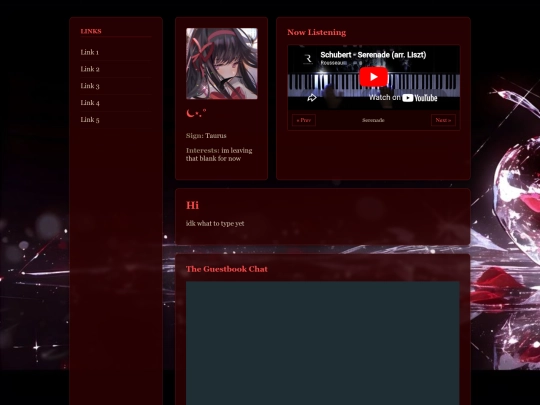Image resolution: width=540 pixels, height=405 pixels.
Task: Open Watch on YouTube link
Action: pyautogui.click(x=403, y=98)
